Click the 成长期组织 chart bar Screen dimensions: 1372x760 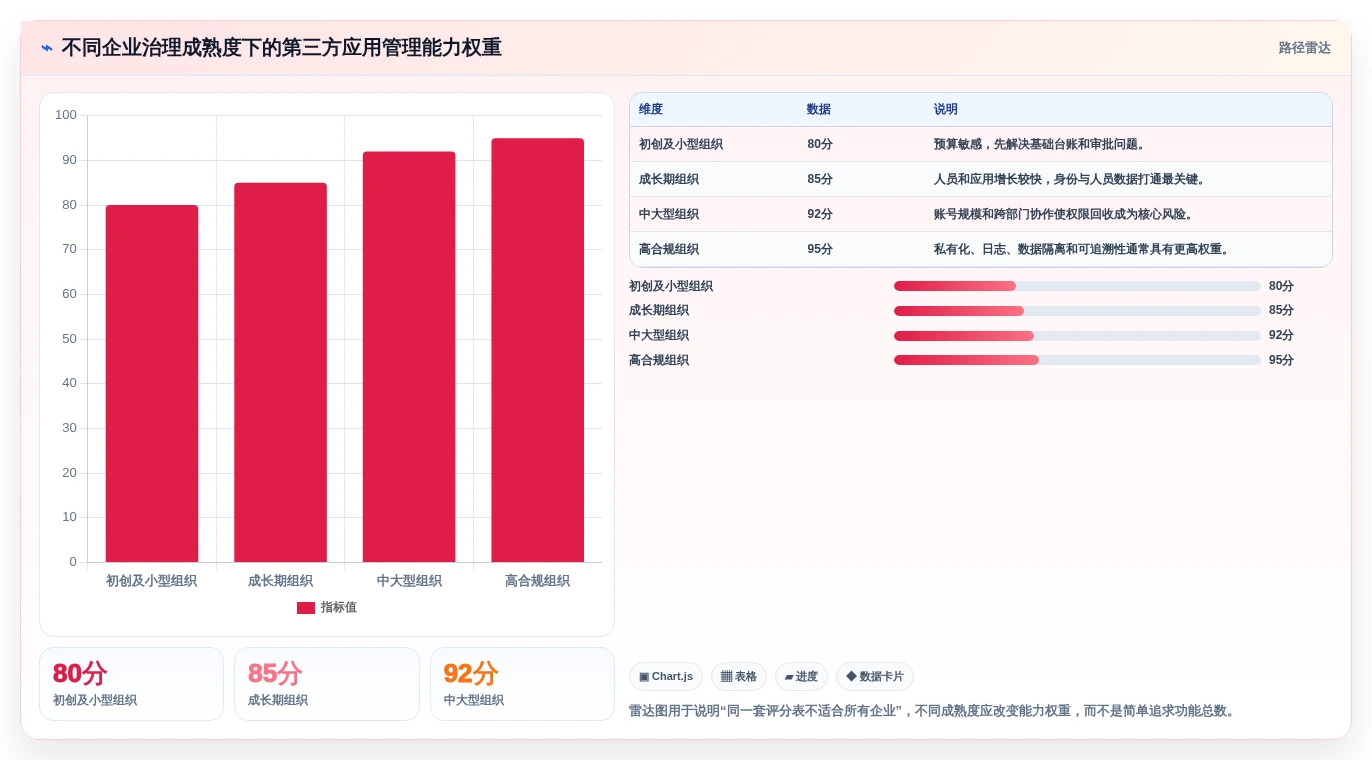[280, 372]
